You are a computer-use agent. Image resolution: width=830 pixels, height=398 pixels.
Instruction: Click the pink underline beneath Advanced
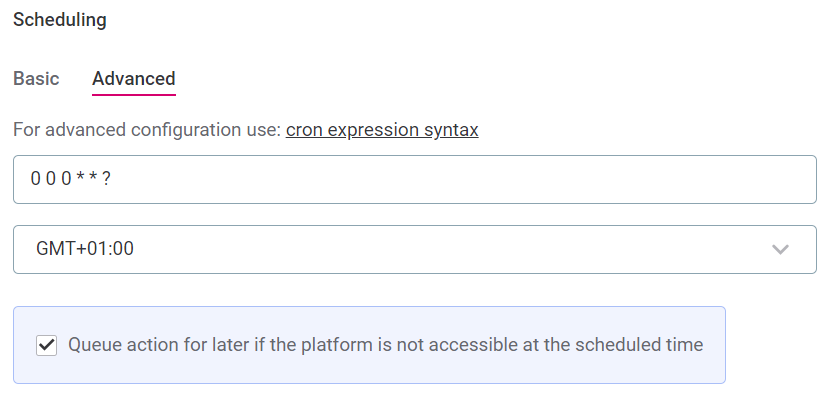(x=133, y=95)
